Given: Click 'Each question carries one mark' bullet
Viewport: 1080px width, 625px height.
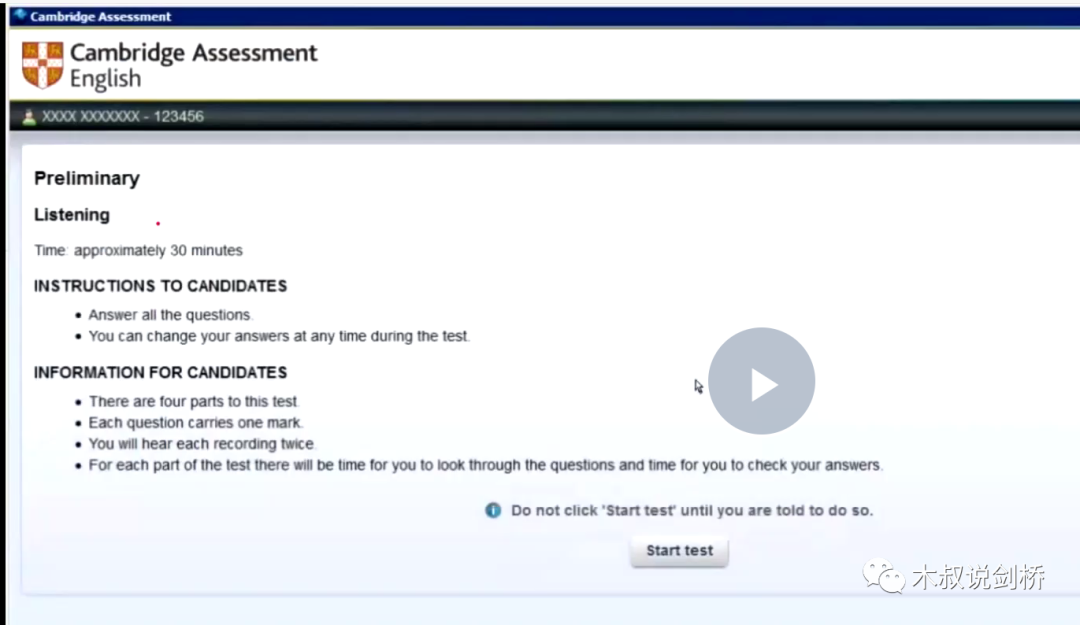Looking at the screenshot, I should [196, 422].
